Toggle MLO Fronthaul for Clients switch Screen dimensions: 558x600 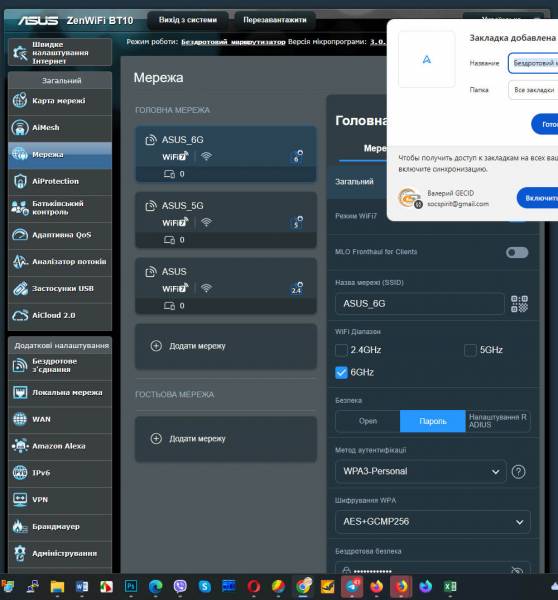(x=517, y=253)
